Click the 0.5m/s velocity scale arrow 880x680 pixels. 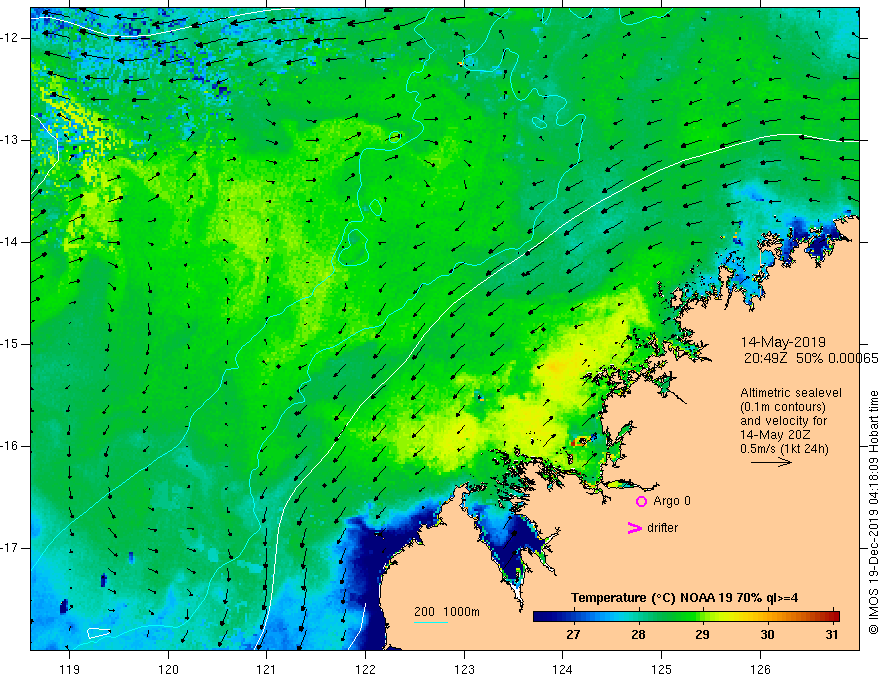(x=771, y=462)
